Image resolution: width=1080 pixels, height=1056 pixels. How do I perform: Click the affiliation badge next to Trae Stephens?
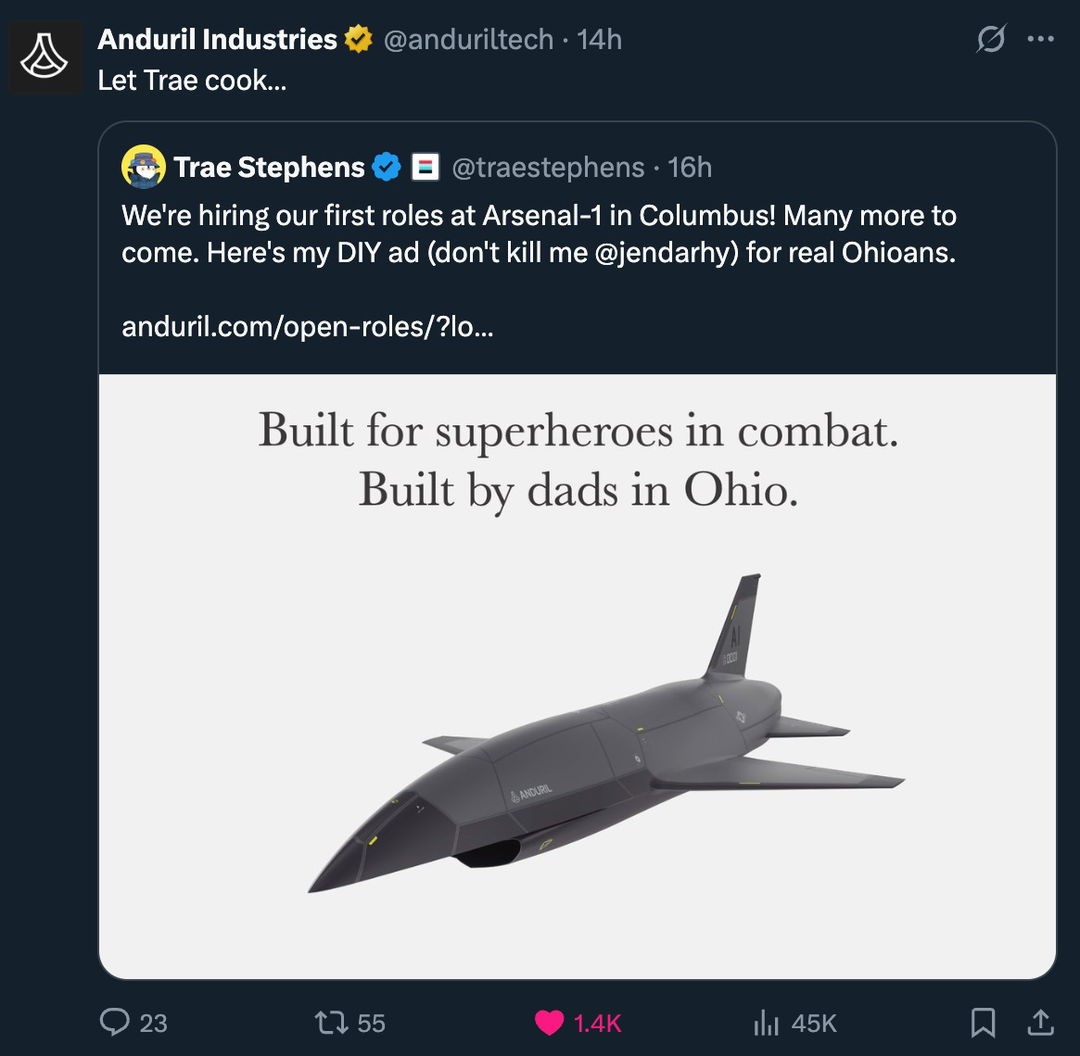pos(425,167)
